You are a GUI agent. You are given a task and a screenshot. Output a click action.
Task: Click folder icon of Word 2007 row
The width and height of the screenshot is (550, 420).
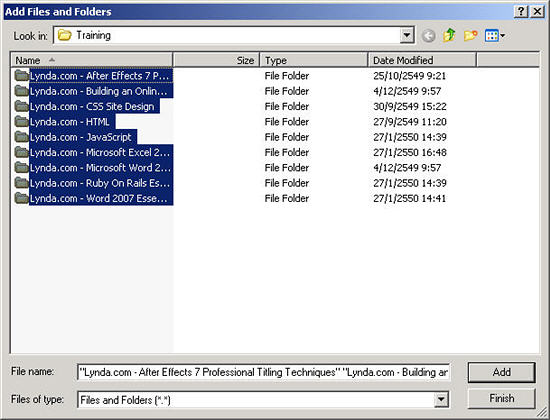point(22,198)
